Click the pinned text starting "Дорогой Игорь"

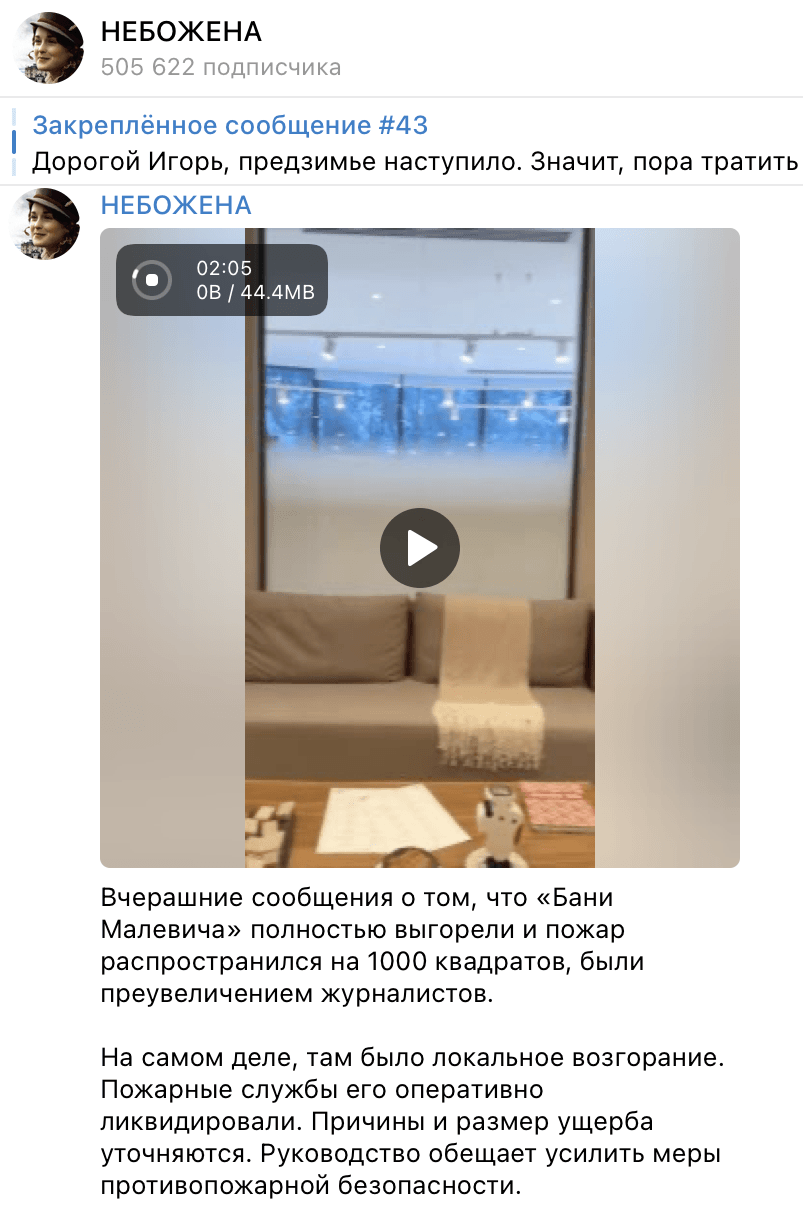pyautogui.click(x=415, y=162)
